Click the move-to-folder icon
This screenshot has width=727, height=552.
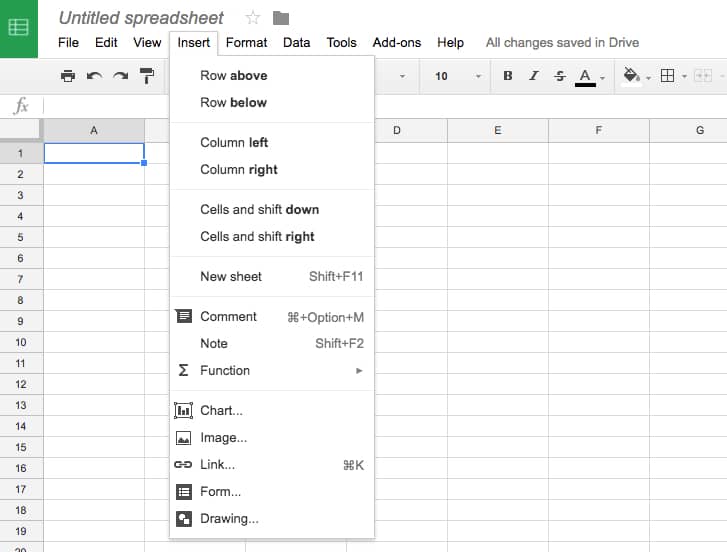pos(281,18)
